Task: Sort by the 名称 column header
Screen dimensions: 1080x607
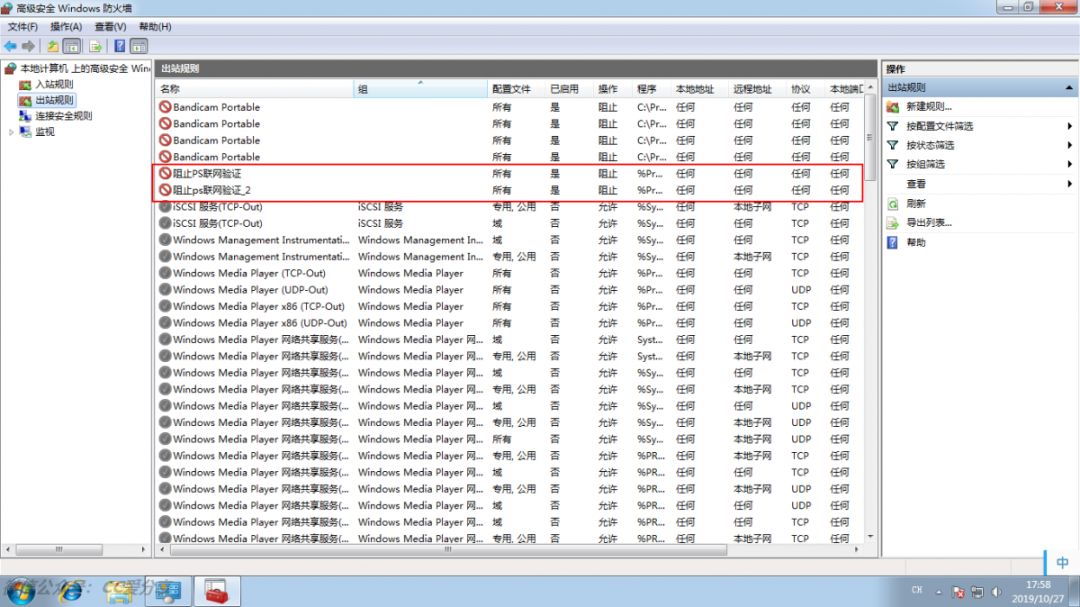Action: tap(253, 89)
